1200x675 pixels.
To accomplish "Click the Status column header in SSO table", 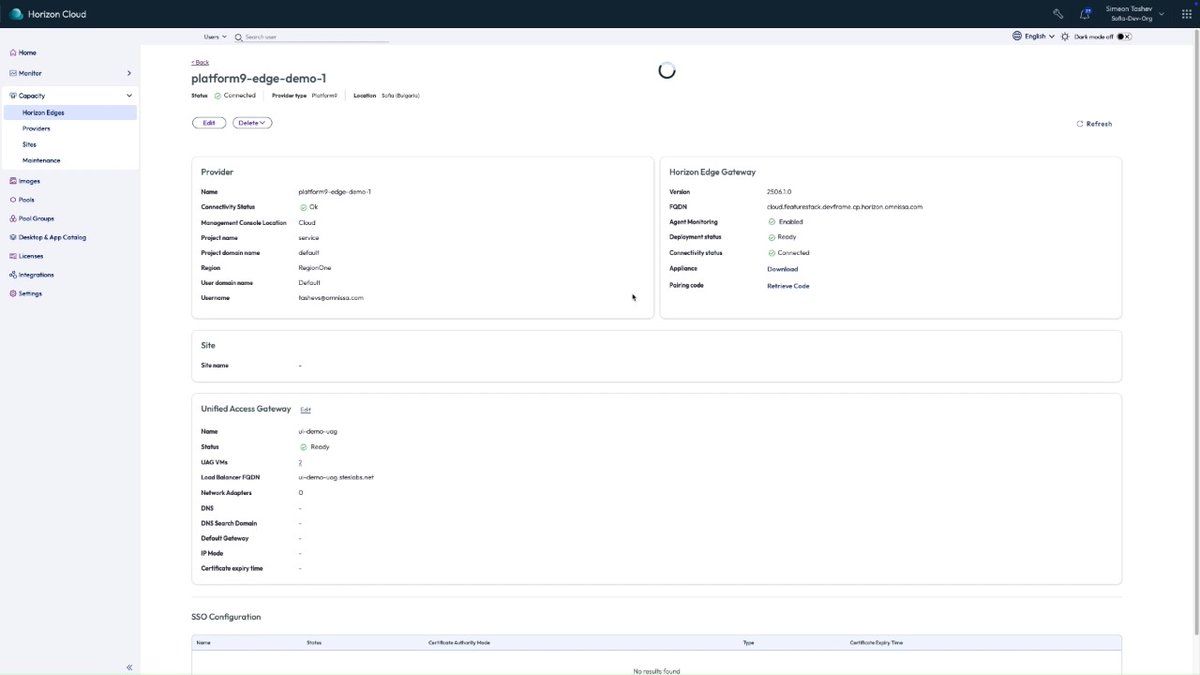I will (x=314, y=643).
